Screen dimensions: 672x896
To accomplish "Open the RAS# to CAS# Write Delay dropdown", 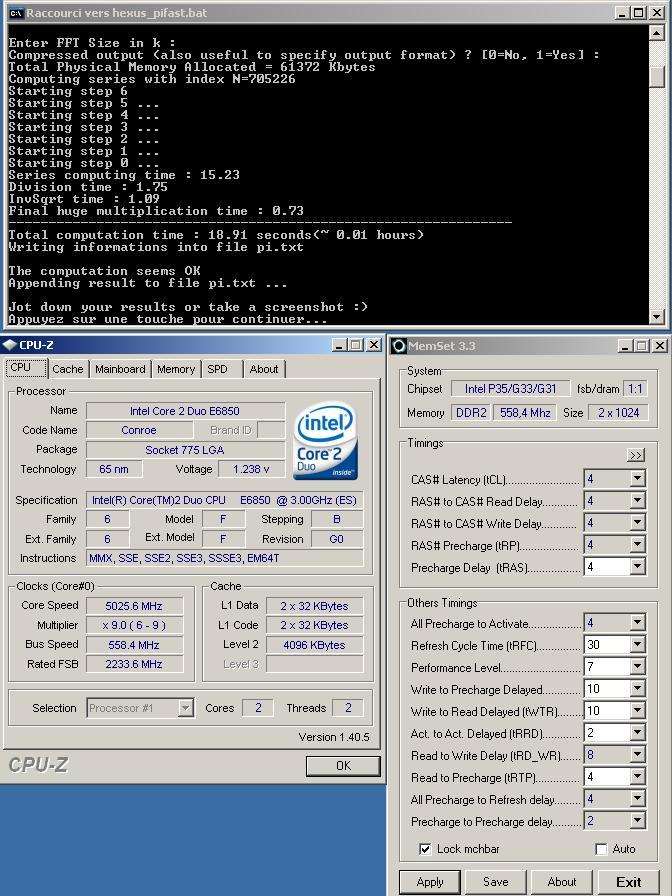I will pyautogui.click(x=637, y=523).
